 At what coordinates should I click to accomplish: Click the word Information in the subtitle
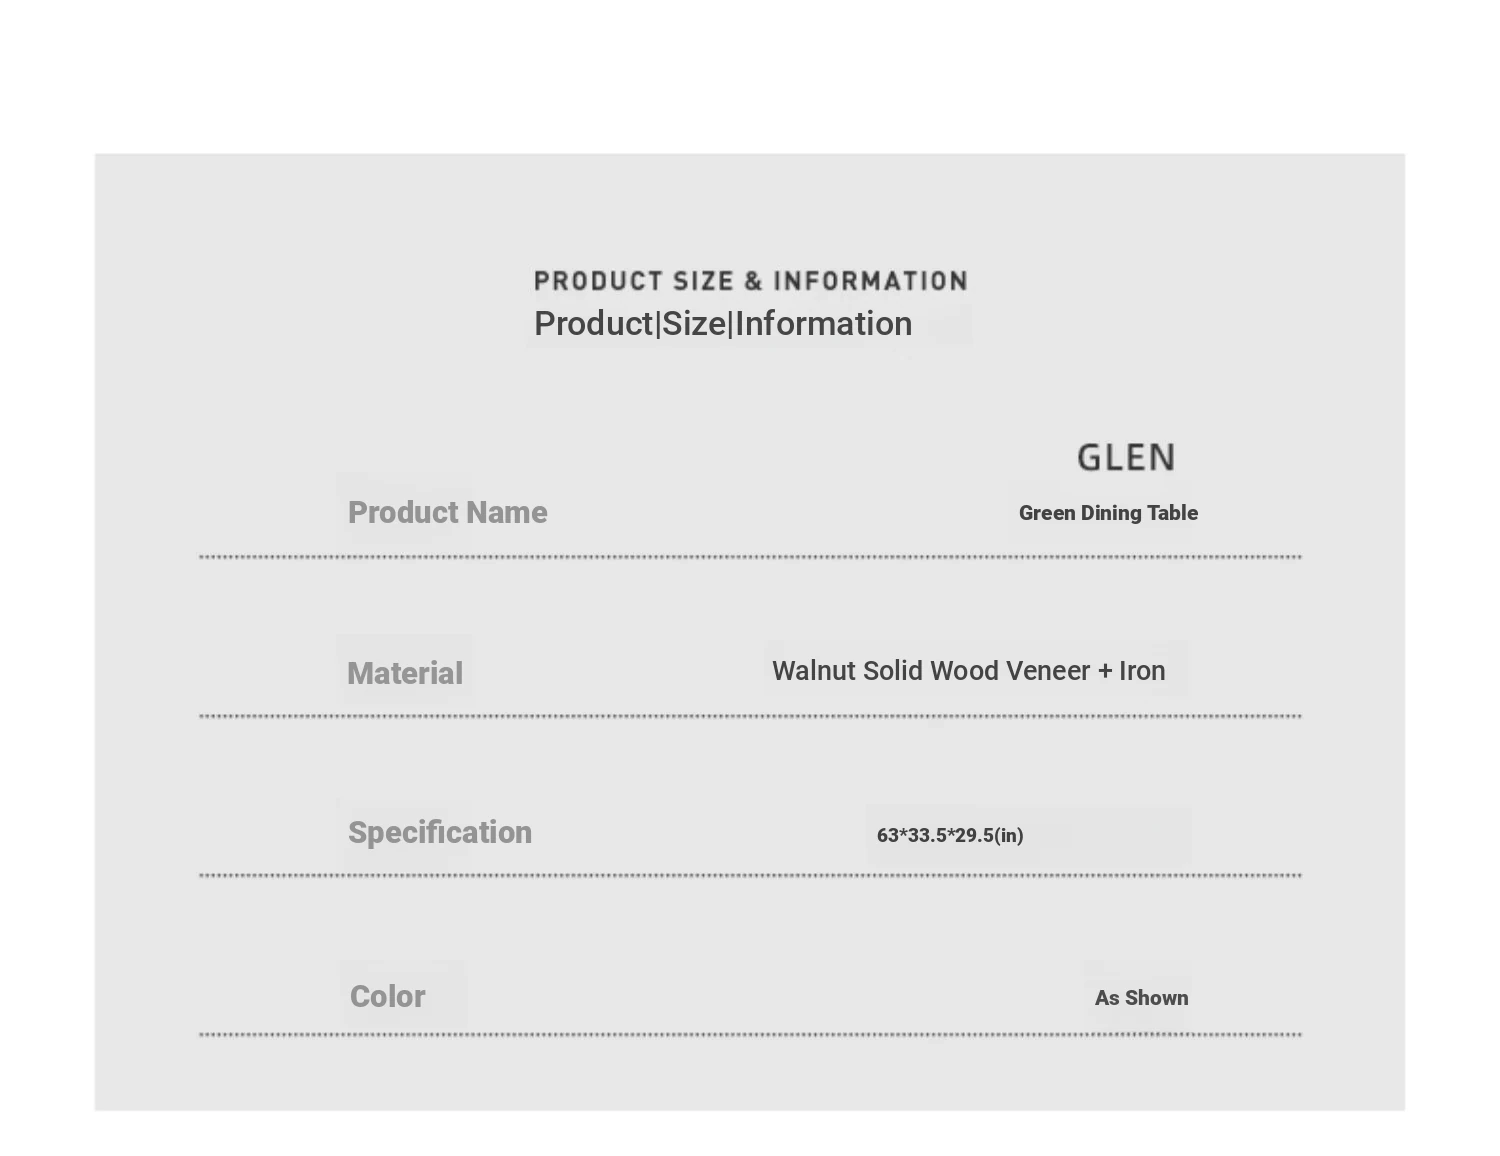click(824, 324)
